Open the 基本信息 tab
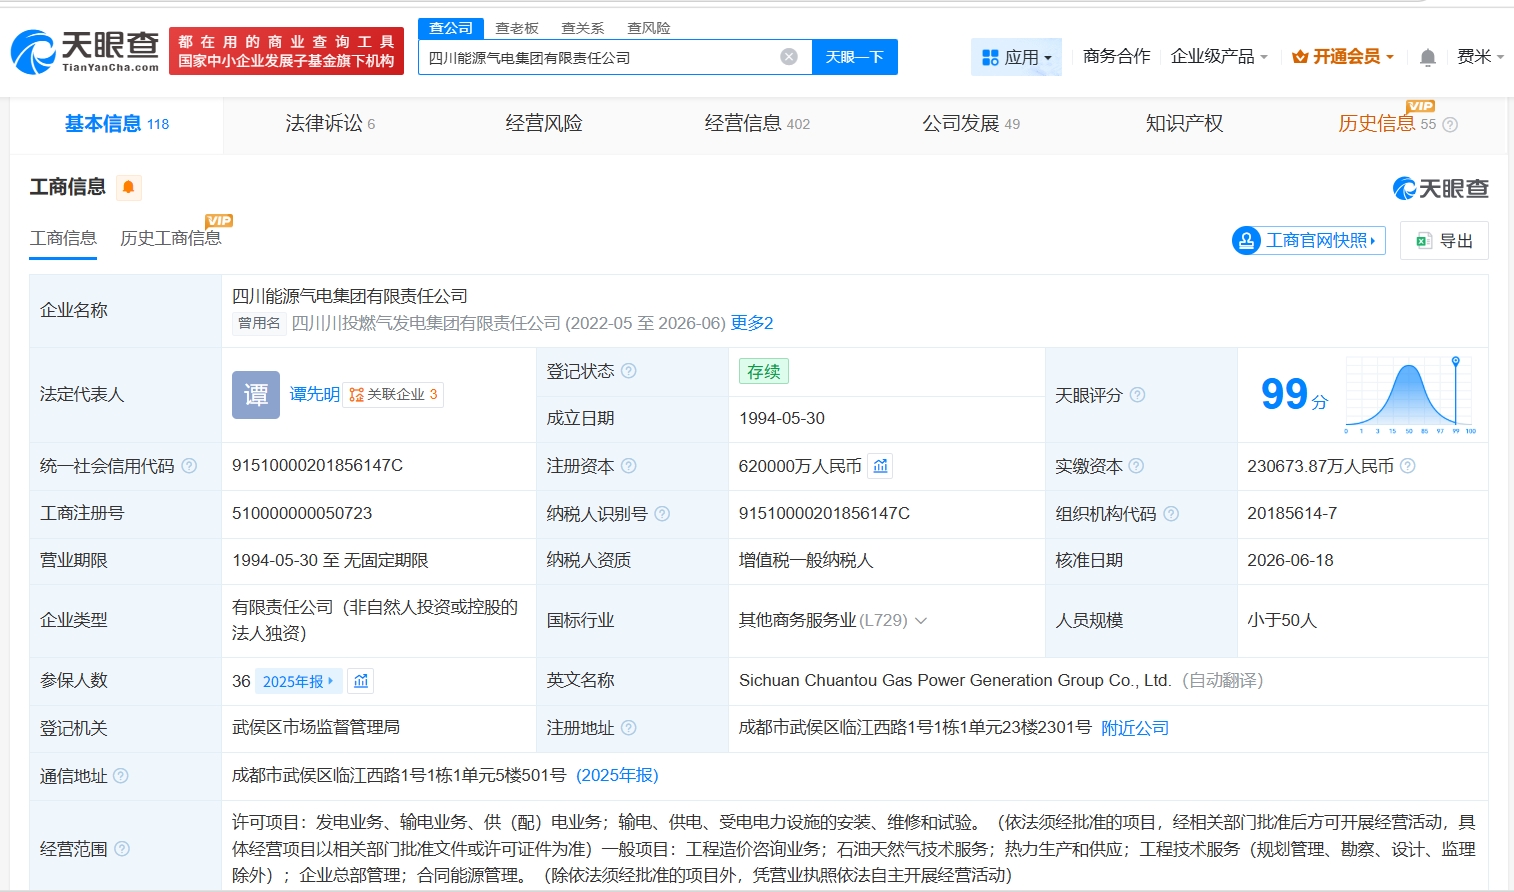This screenshot has height=892, width=1514. coord(117,124)
